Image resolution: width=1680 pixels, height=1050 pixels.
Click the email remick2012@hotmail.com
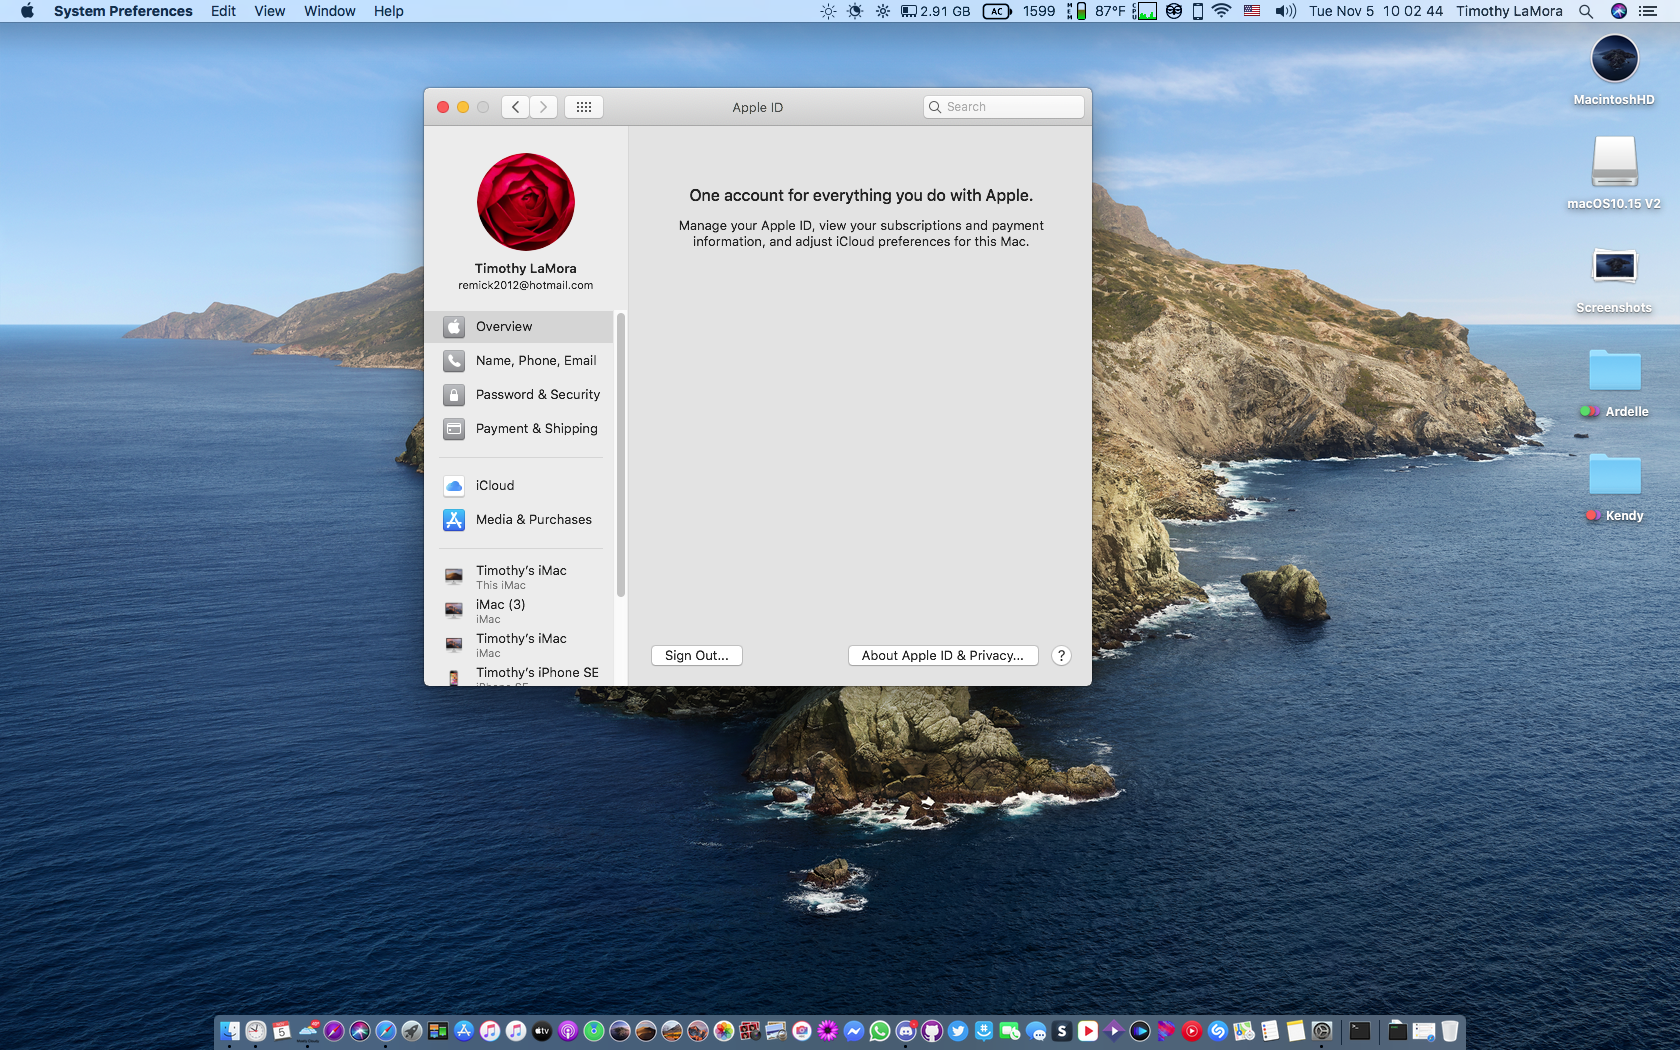click(x=526, y=286)
